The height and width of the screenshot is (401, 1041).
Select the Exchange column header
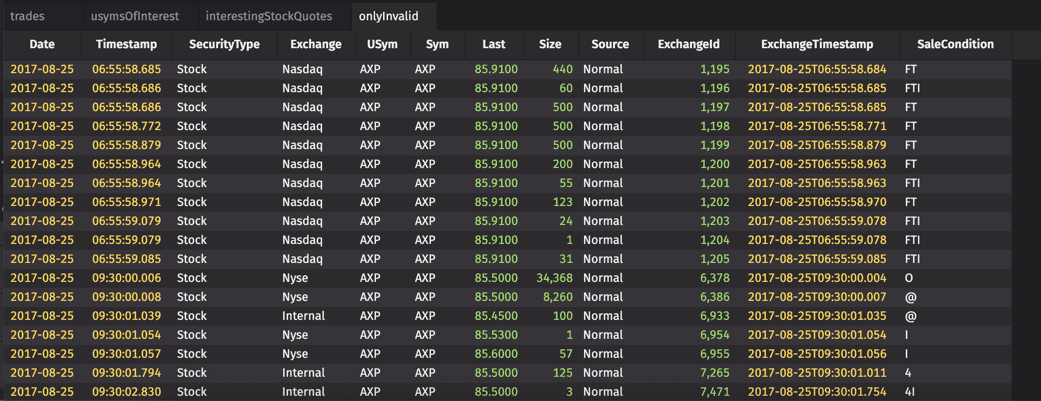click(315, 44)
